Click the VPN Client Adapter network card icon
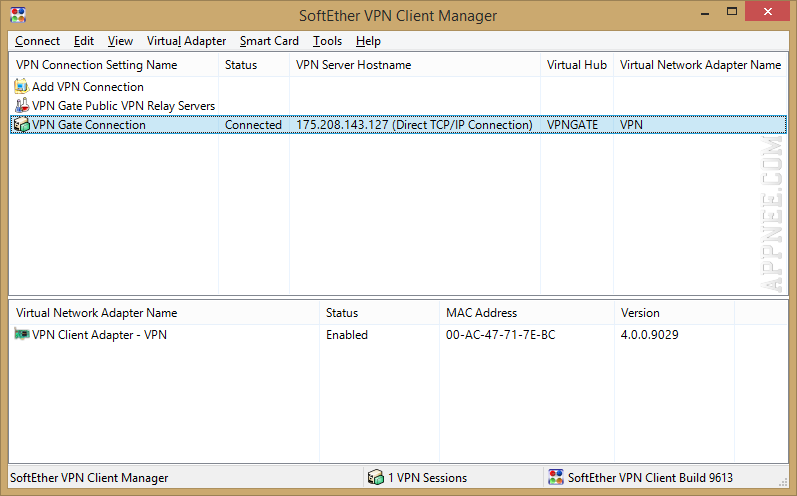 [21, 334]
